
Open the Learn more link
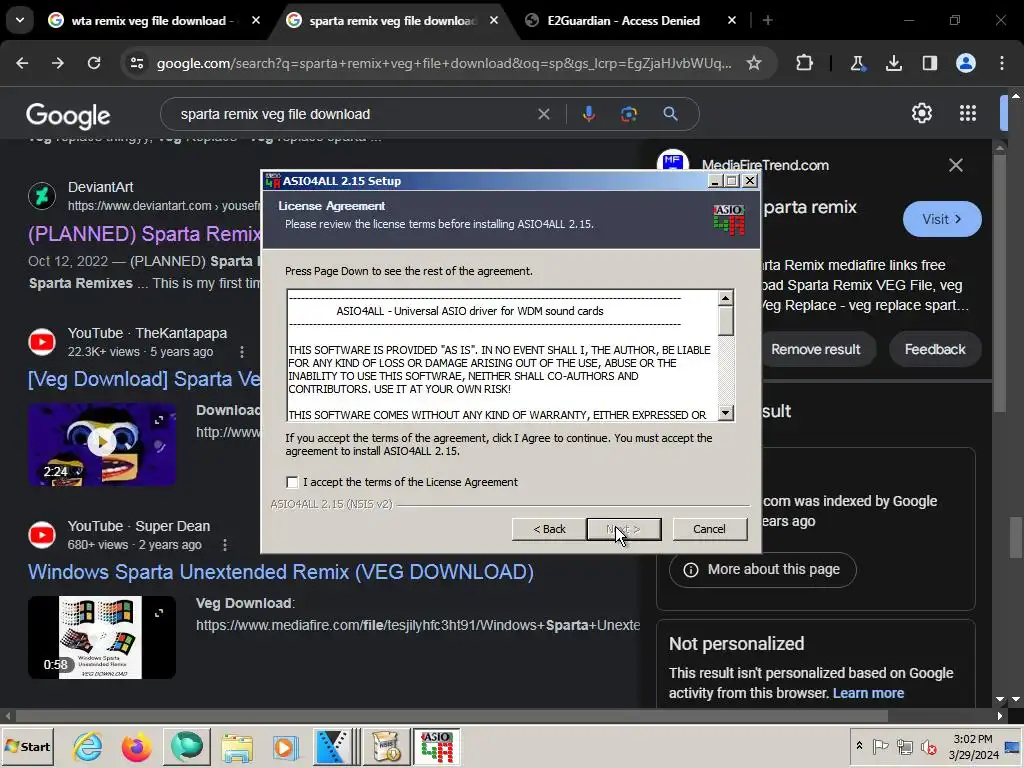click(868, 693)
